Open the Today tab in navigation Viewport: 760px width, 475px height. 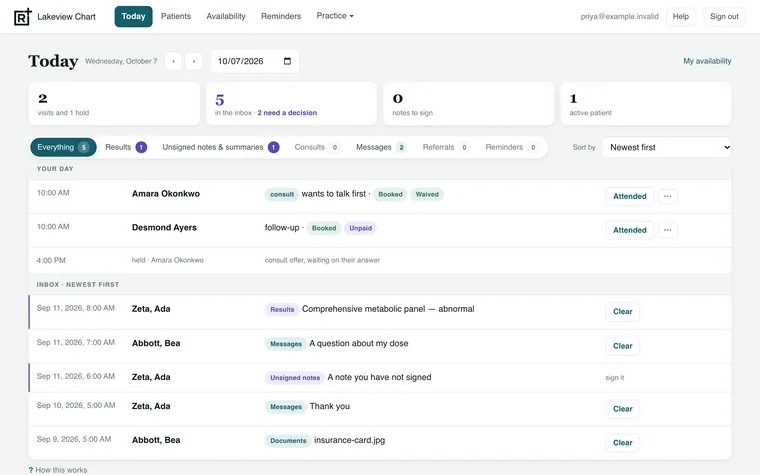133,16
